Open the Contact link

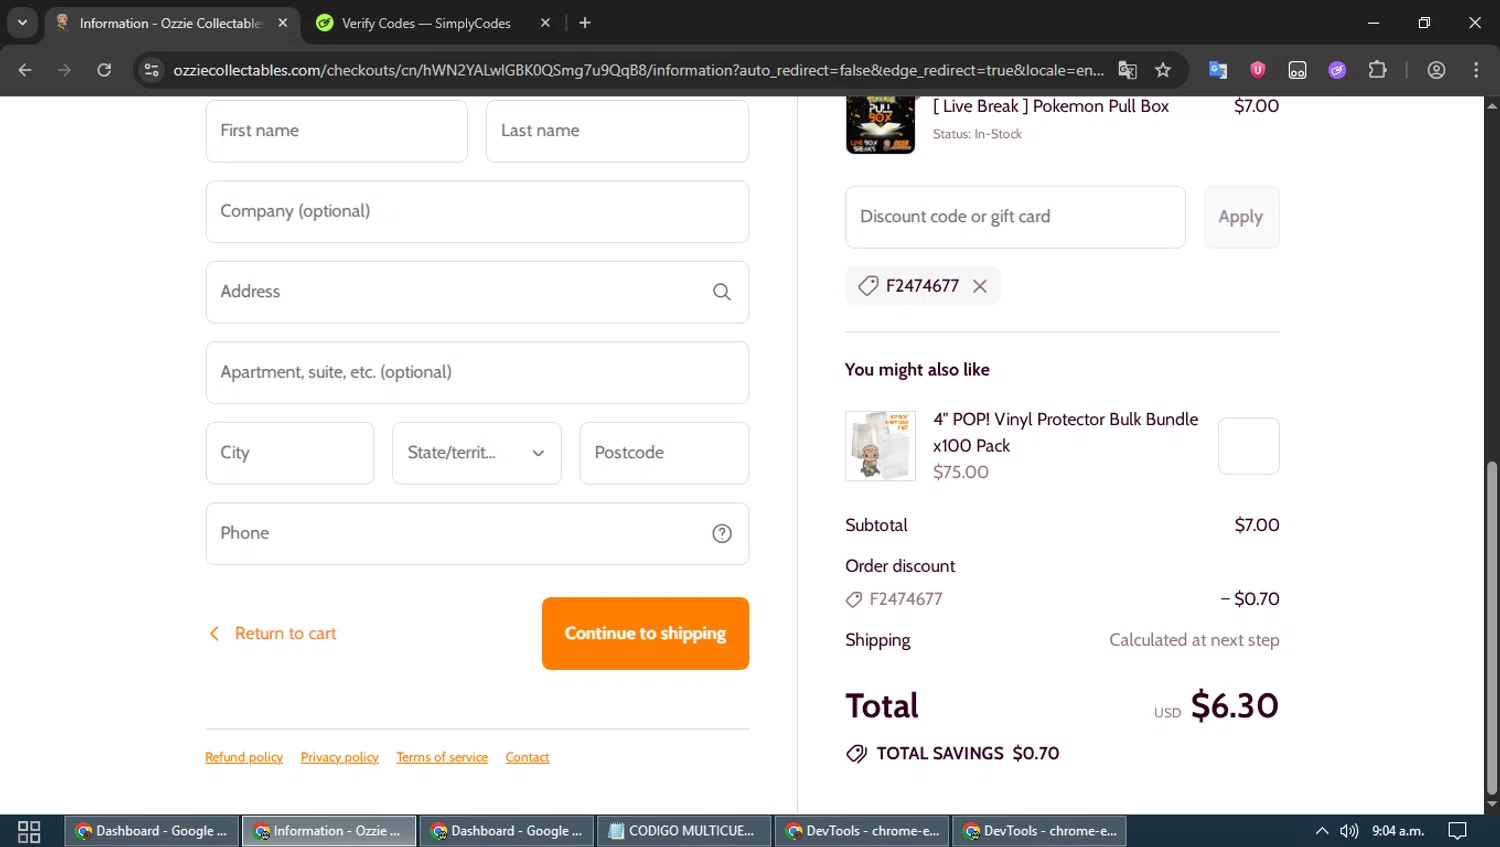click(527, 757)
